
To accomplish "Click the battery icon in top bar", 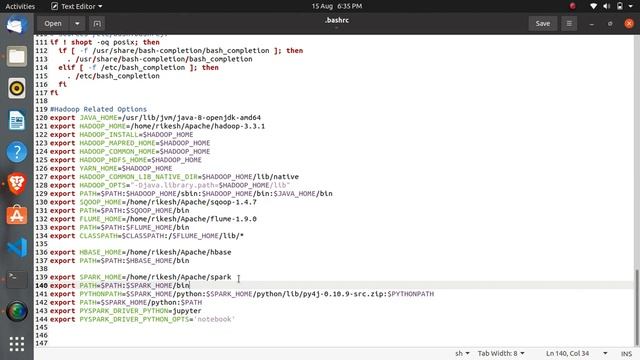I will point(620,6).
